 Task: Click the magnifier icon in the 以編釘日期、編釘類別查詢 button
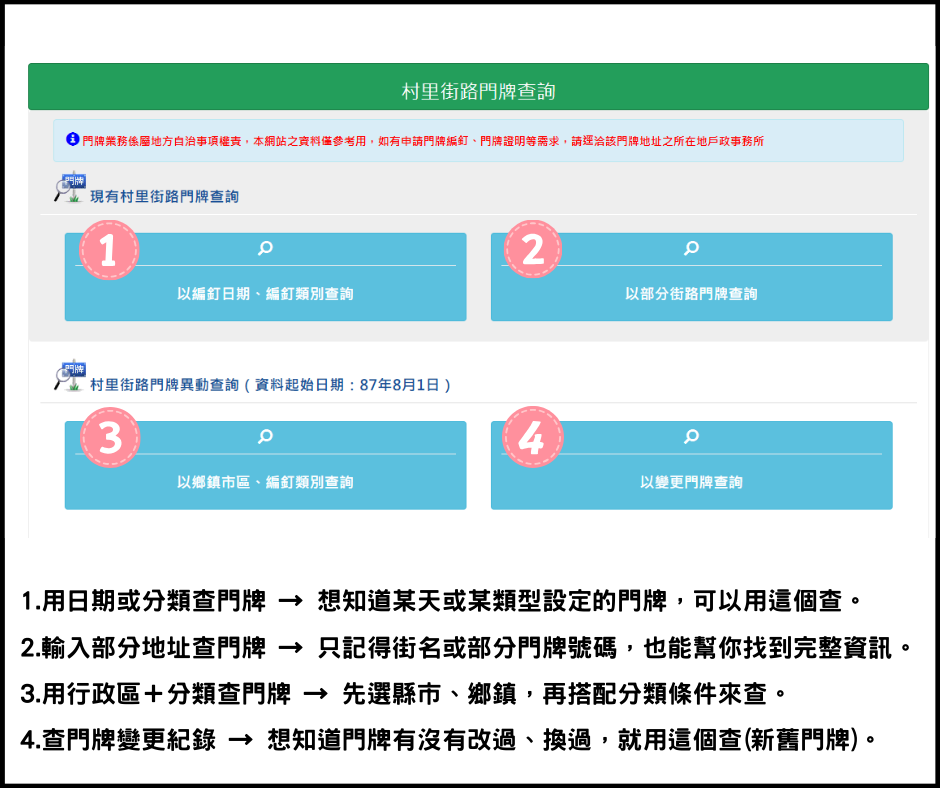(265, 249)
